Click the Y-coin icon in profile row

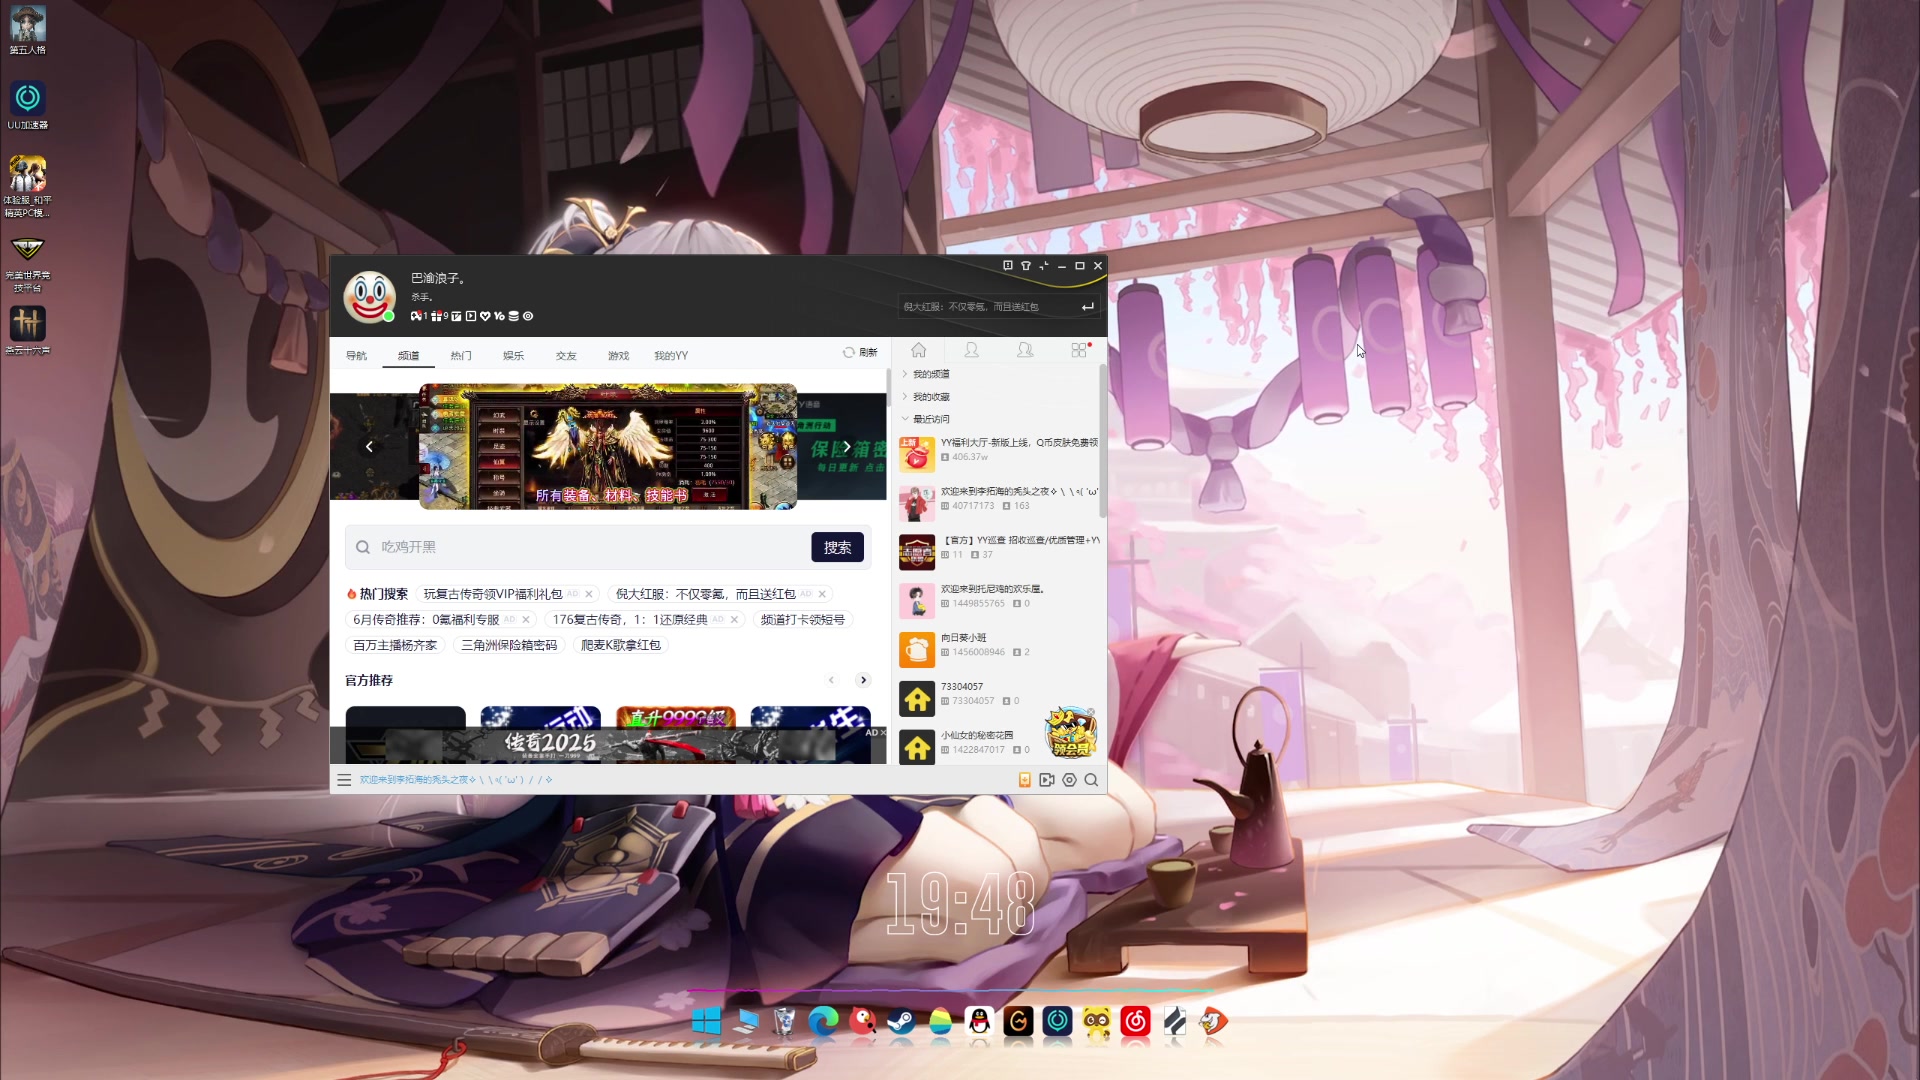pyautogui.click(x=499, y=316)
